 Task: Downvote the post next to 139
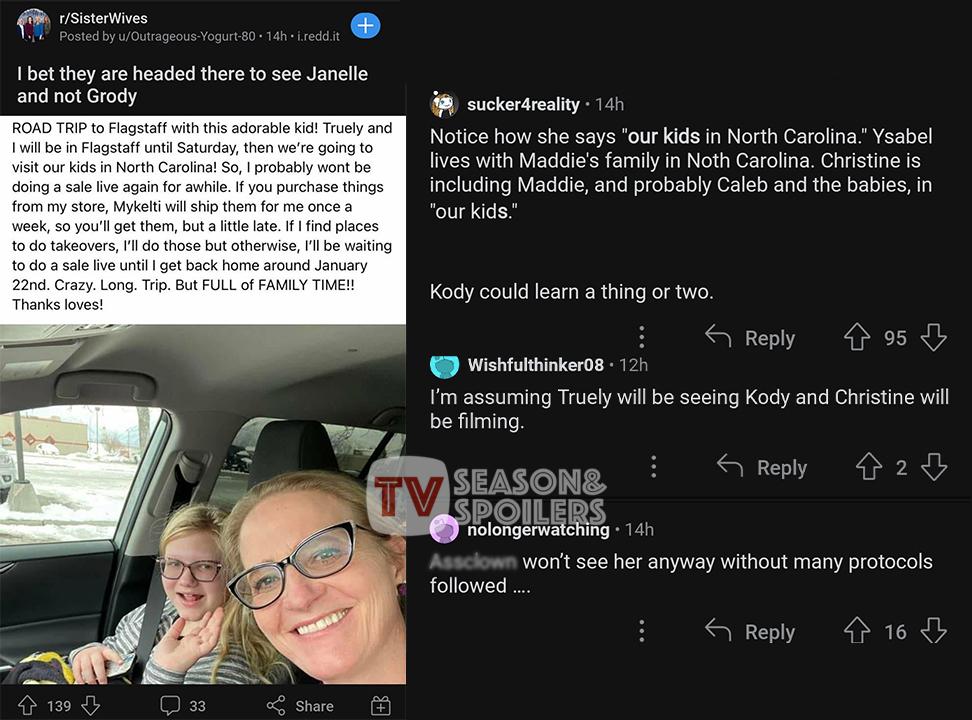point(91,706)
